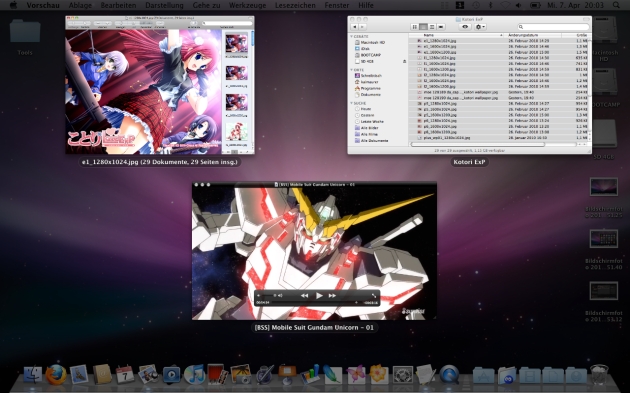Screen dimensions: 630x393
Task: Switch Finder to column view
Action: tap(432, 27)
